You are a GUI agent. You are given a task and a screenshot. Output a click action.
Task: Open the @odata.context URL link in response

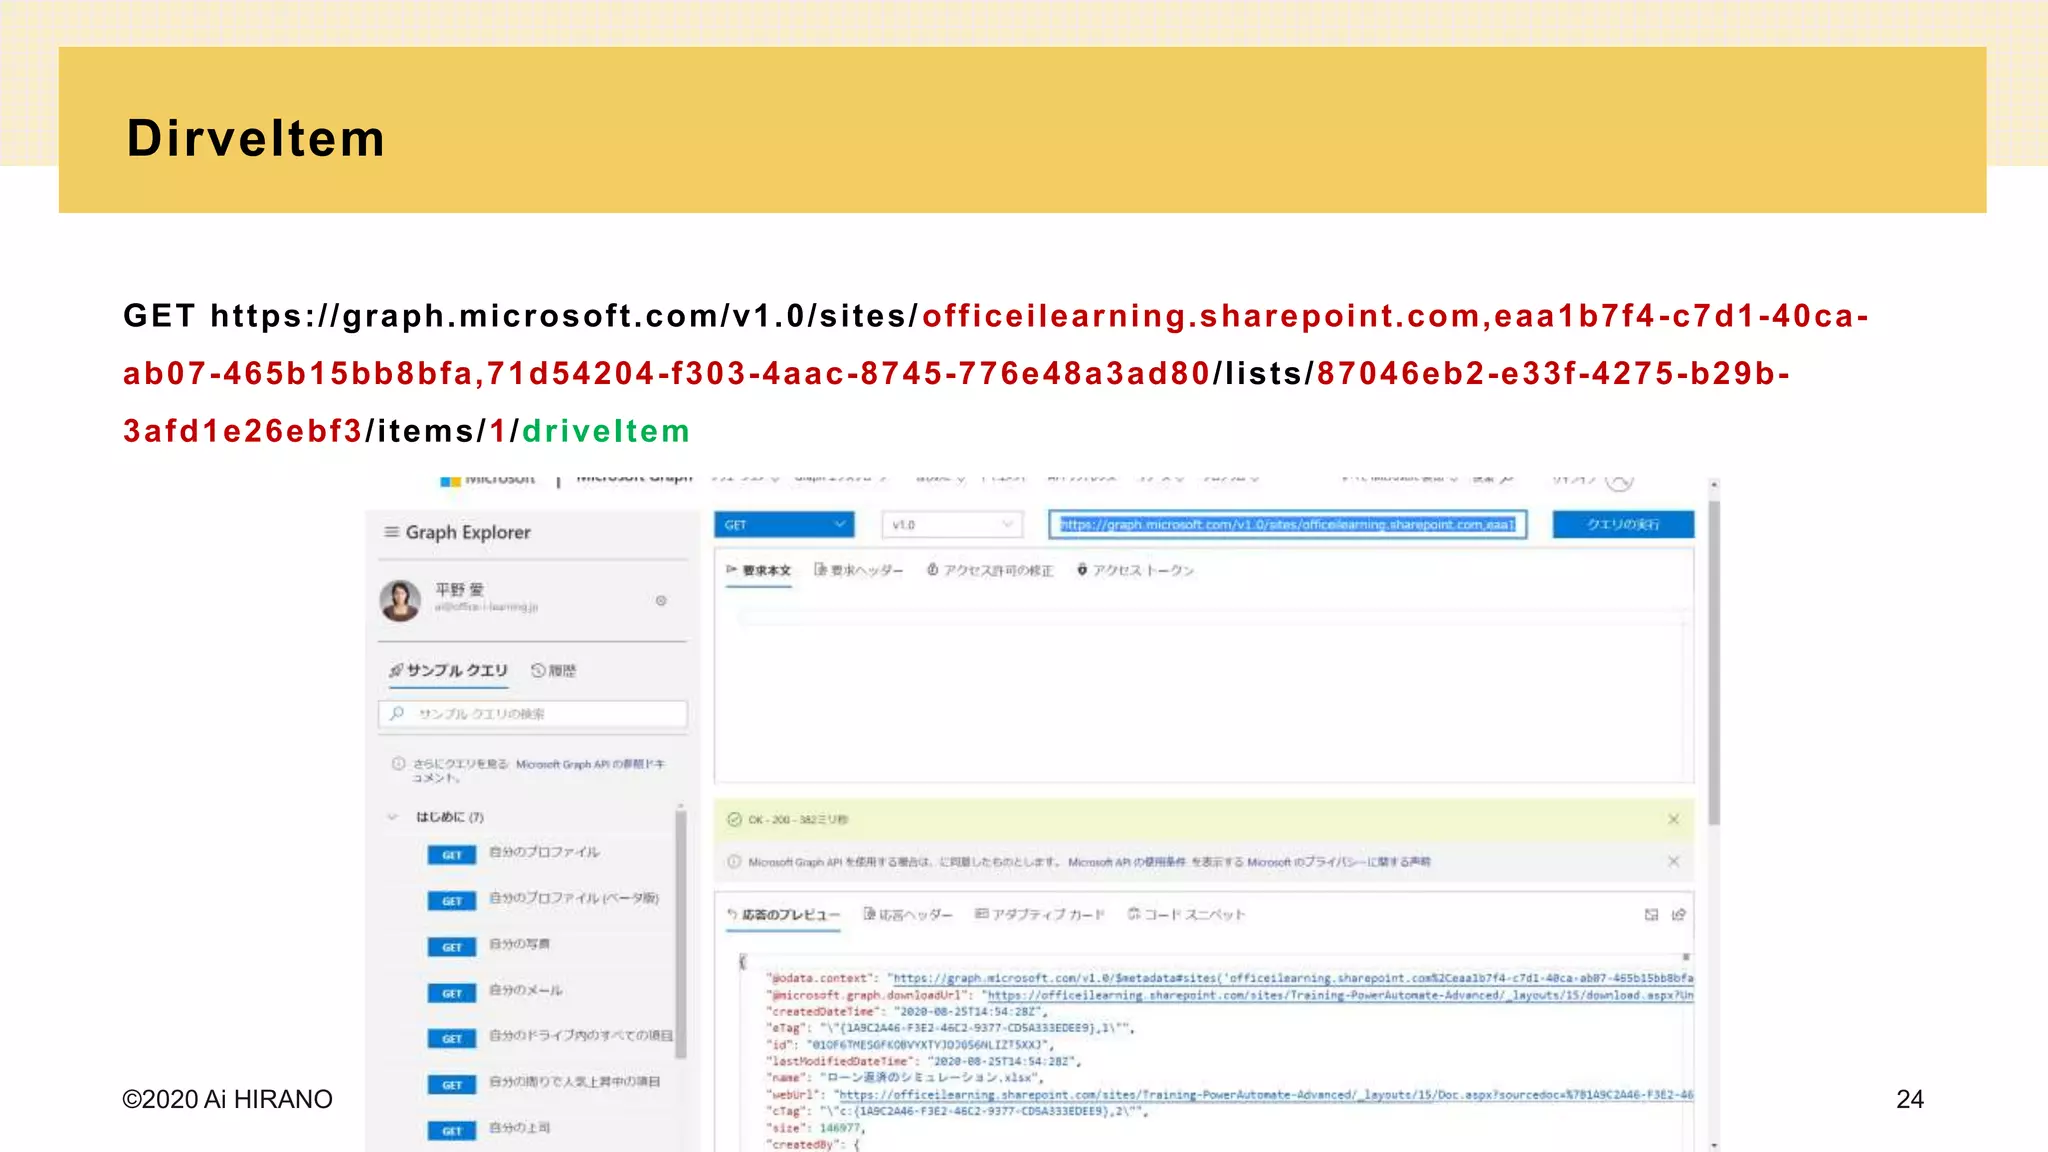[x=1291, y=978]
